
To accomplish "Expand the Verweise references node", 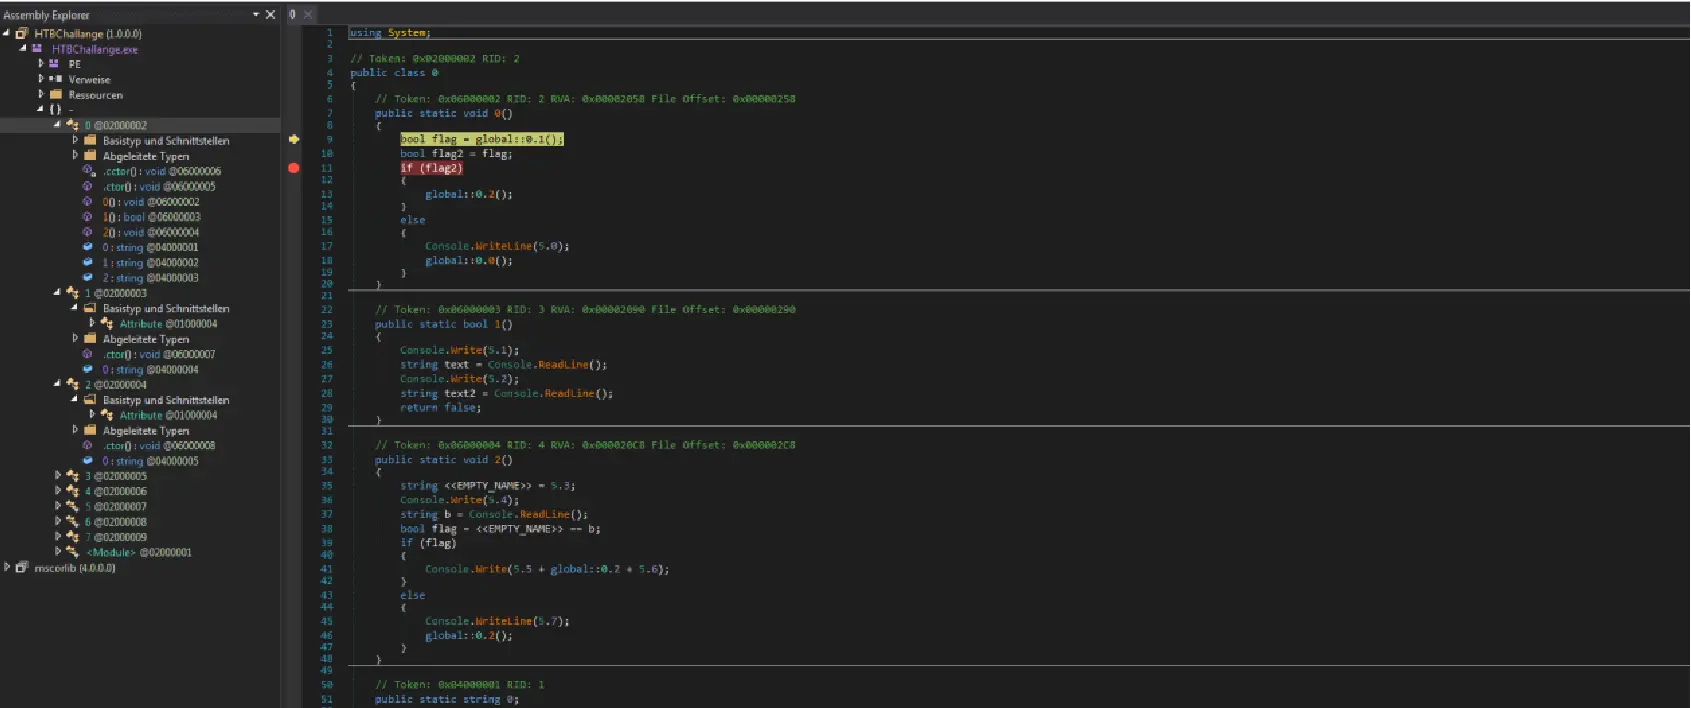I will pyautogui.click(x=41, y=79).
